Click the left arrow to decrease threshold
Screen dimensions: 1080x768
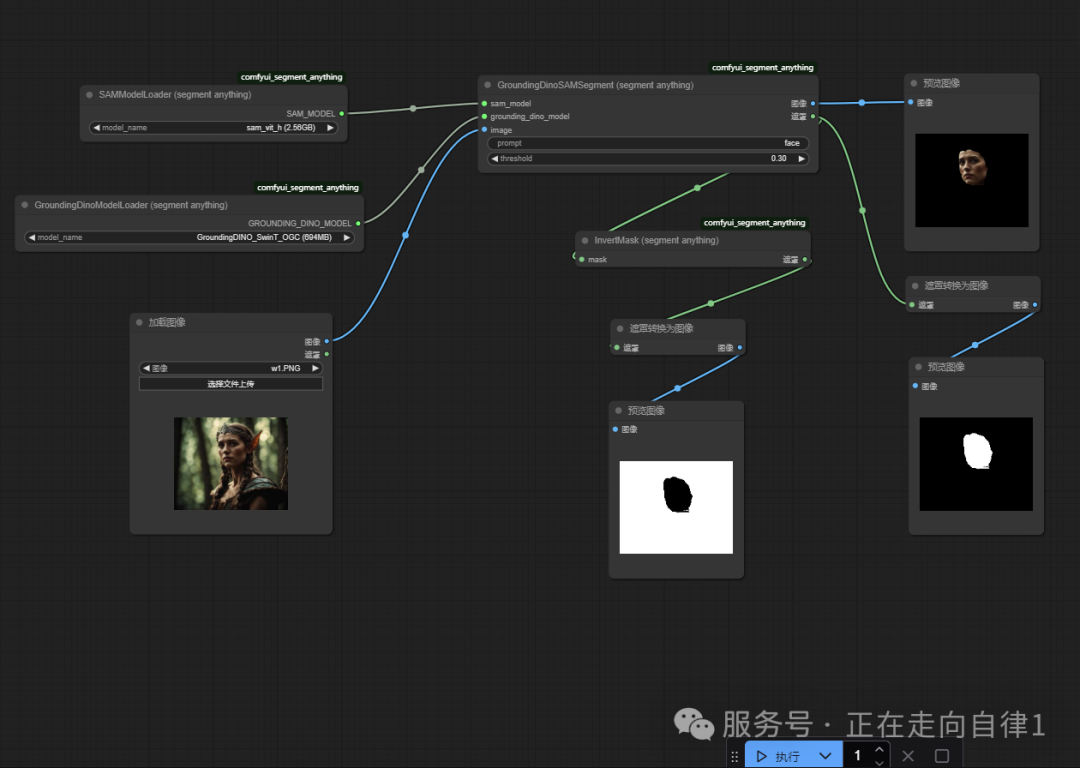[x=493, y=159]
